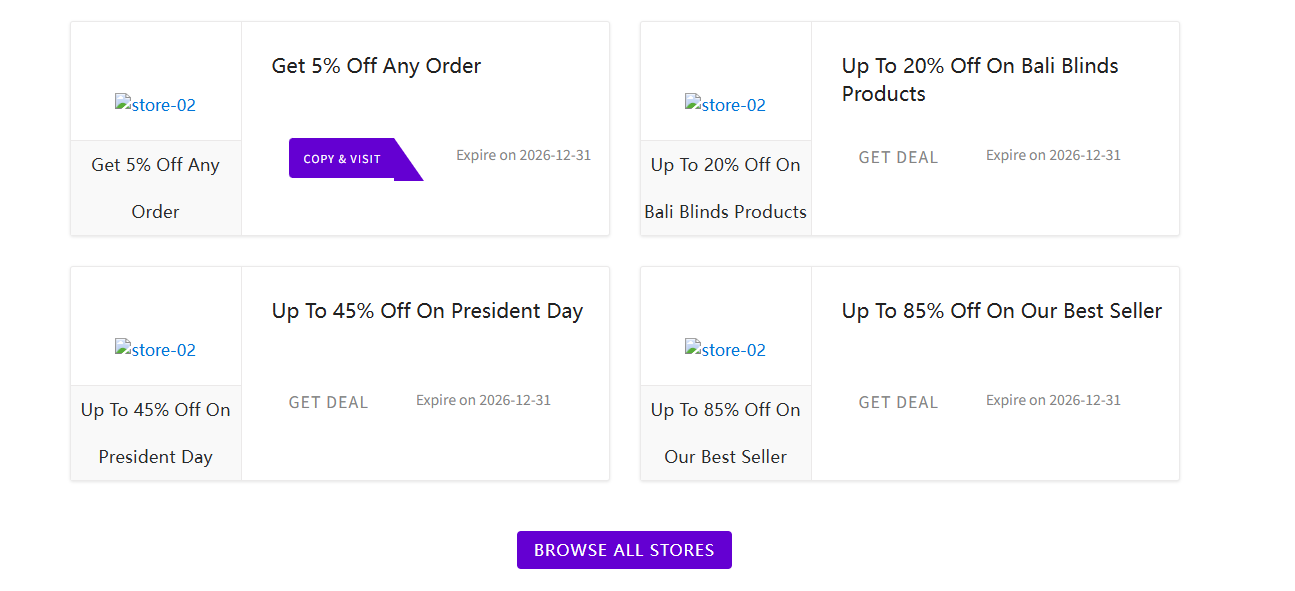This screenshot has width=1295, height=591.
Task: Click GET DEAL on the Bali Blinds offer
Action: [898, 157]
